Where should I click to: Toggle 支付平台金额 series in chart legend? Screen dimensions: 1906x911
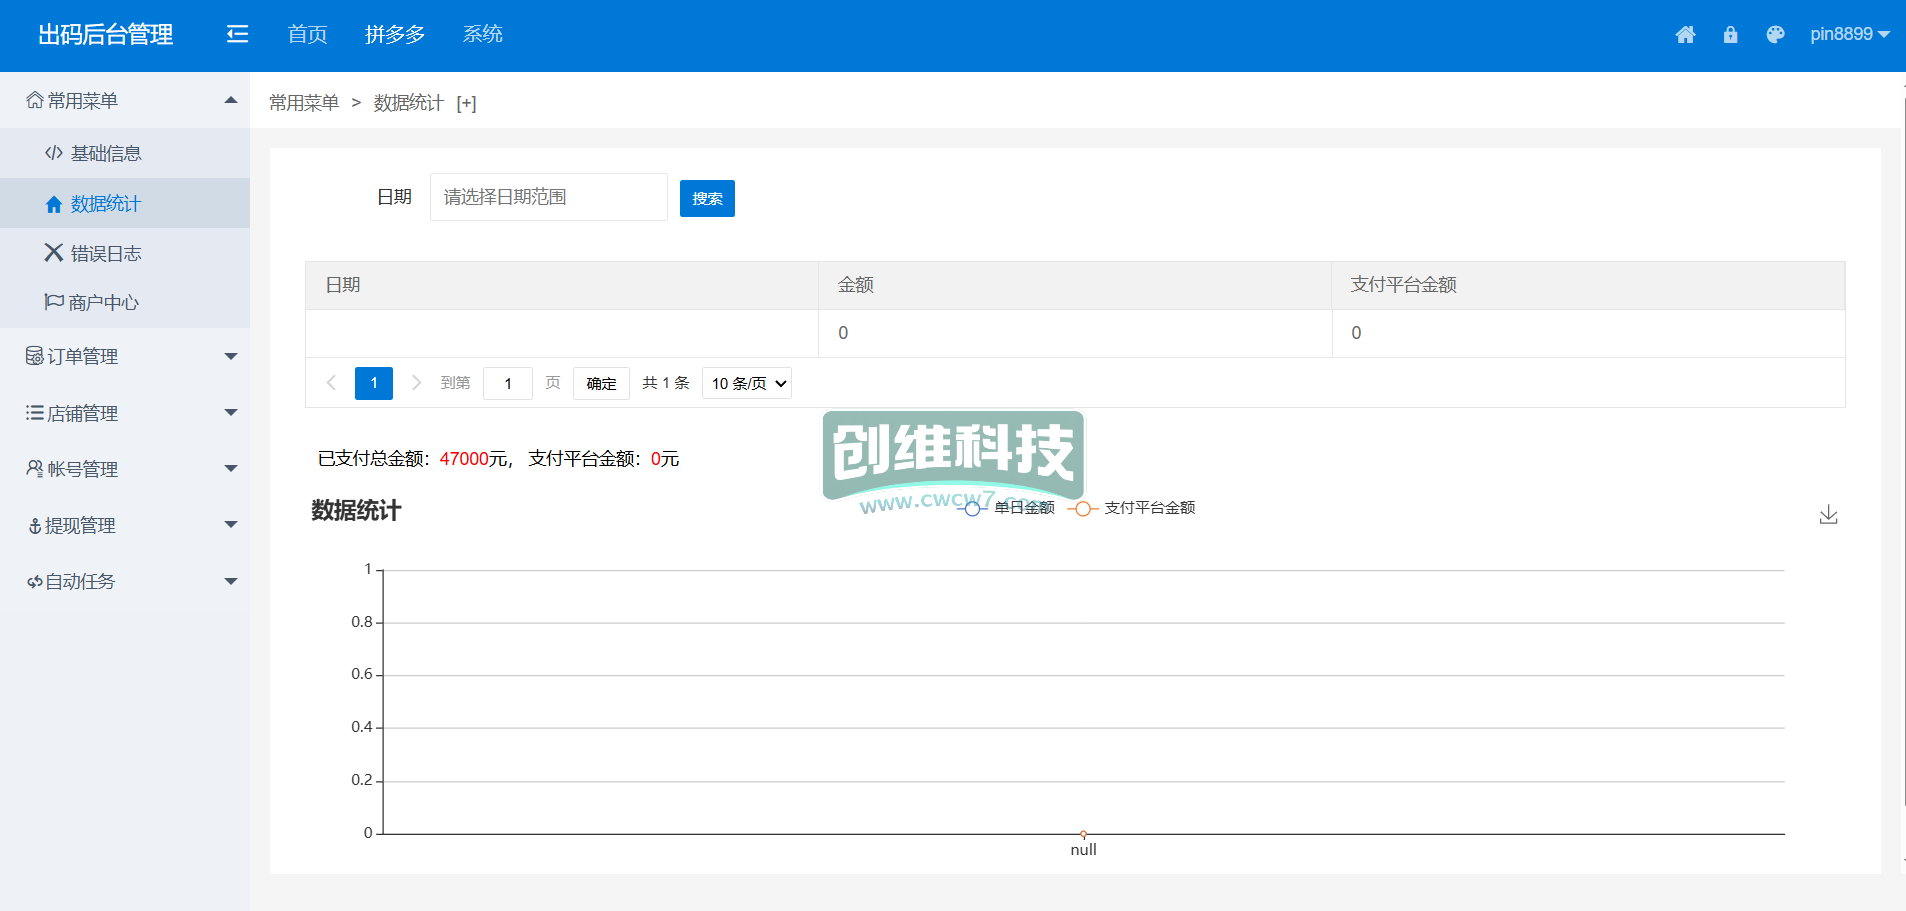(1132, 508)
